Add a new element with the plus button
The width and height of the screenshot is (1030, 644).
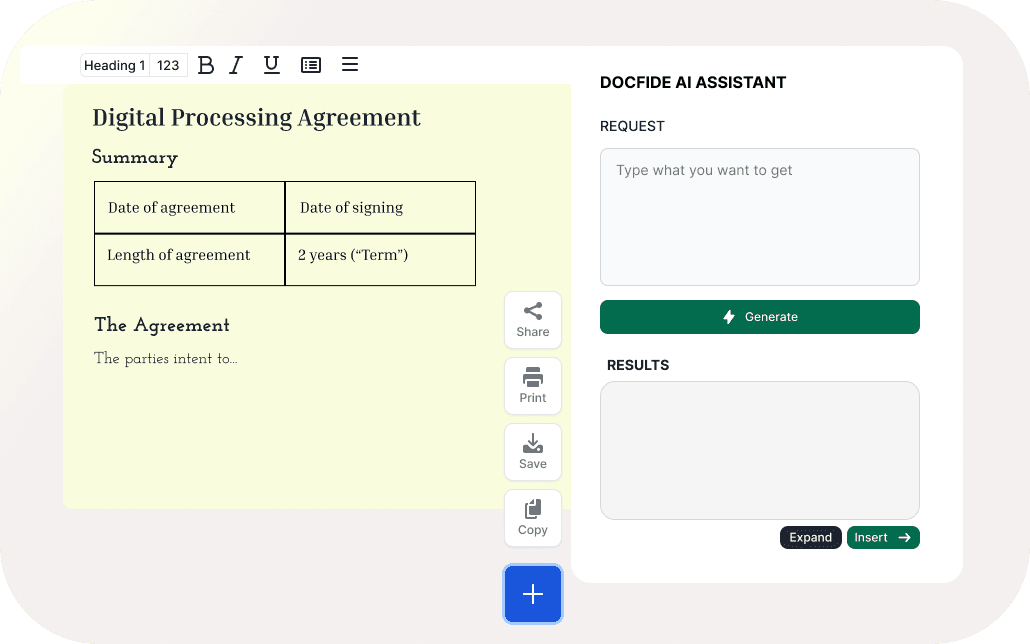pyautogui.click(x=532, y=593)
